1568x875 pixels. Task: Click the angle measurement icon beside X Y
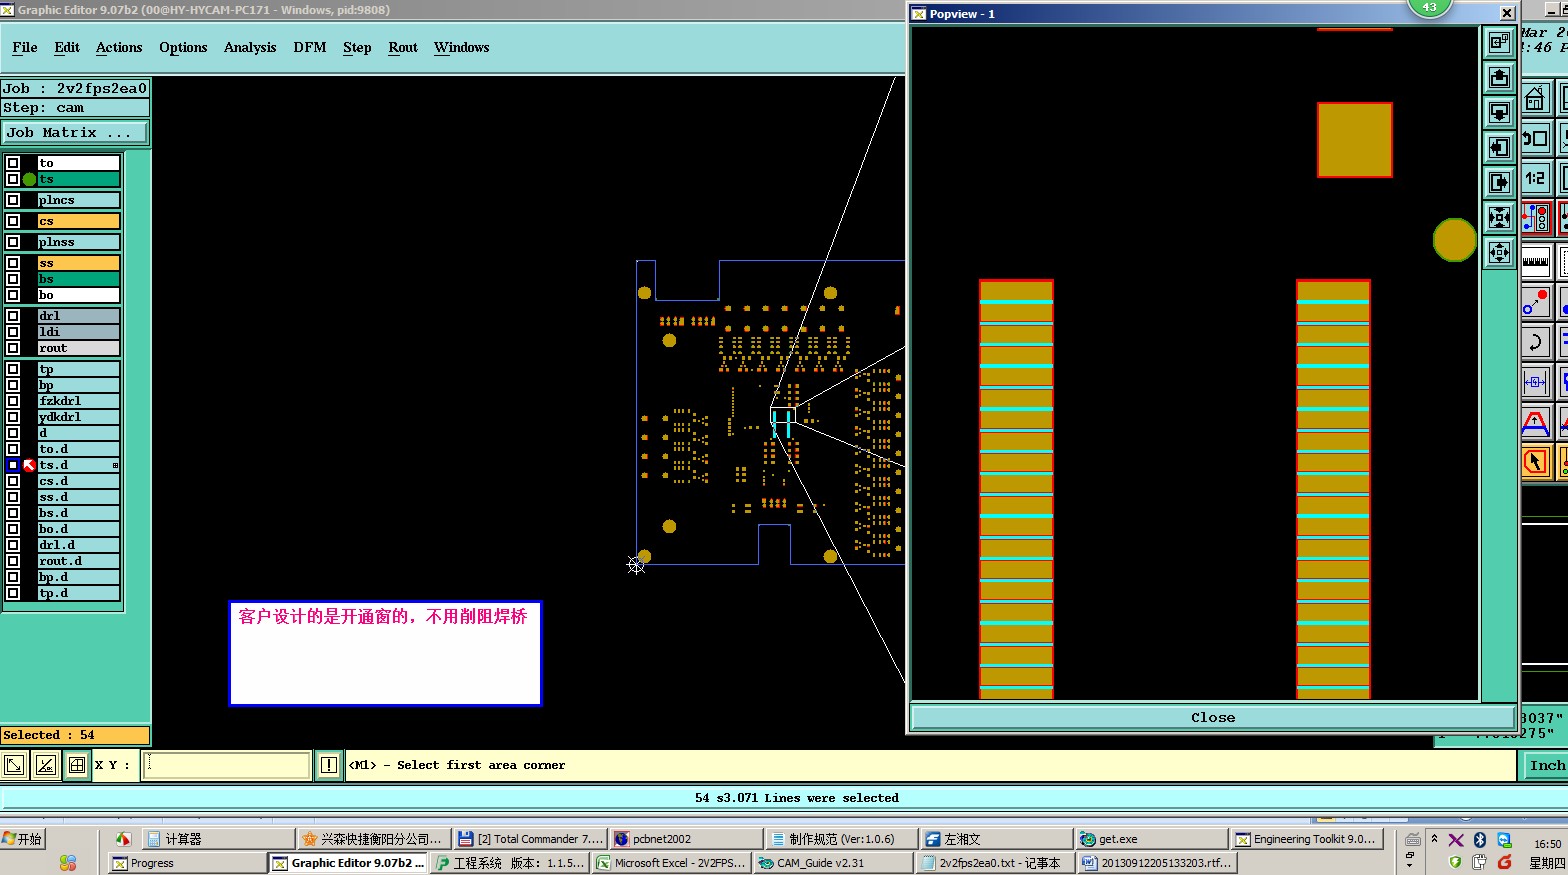[45, 765]
